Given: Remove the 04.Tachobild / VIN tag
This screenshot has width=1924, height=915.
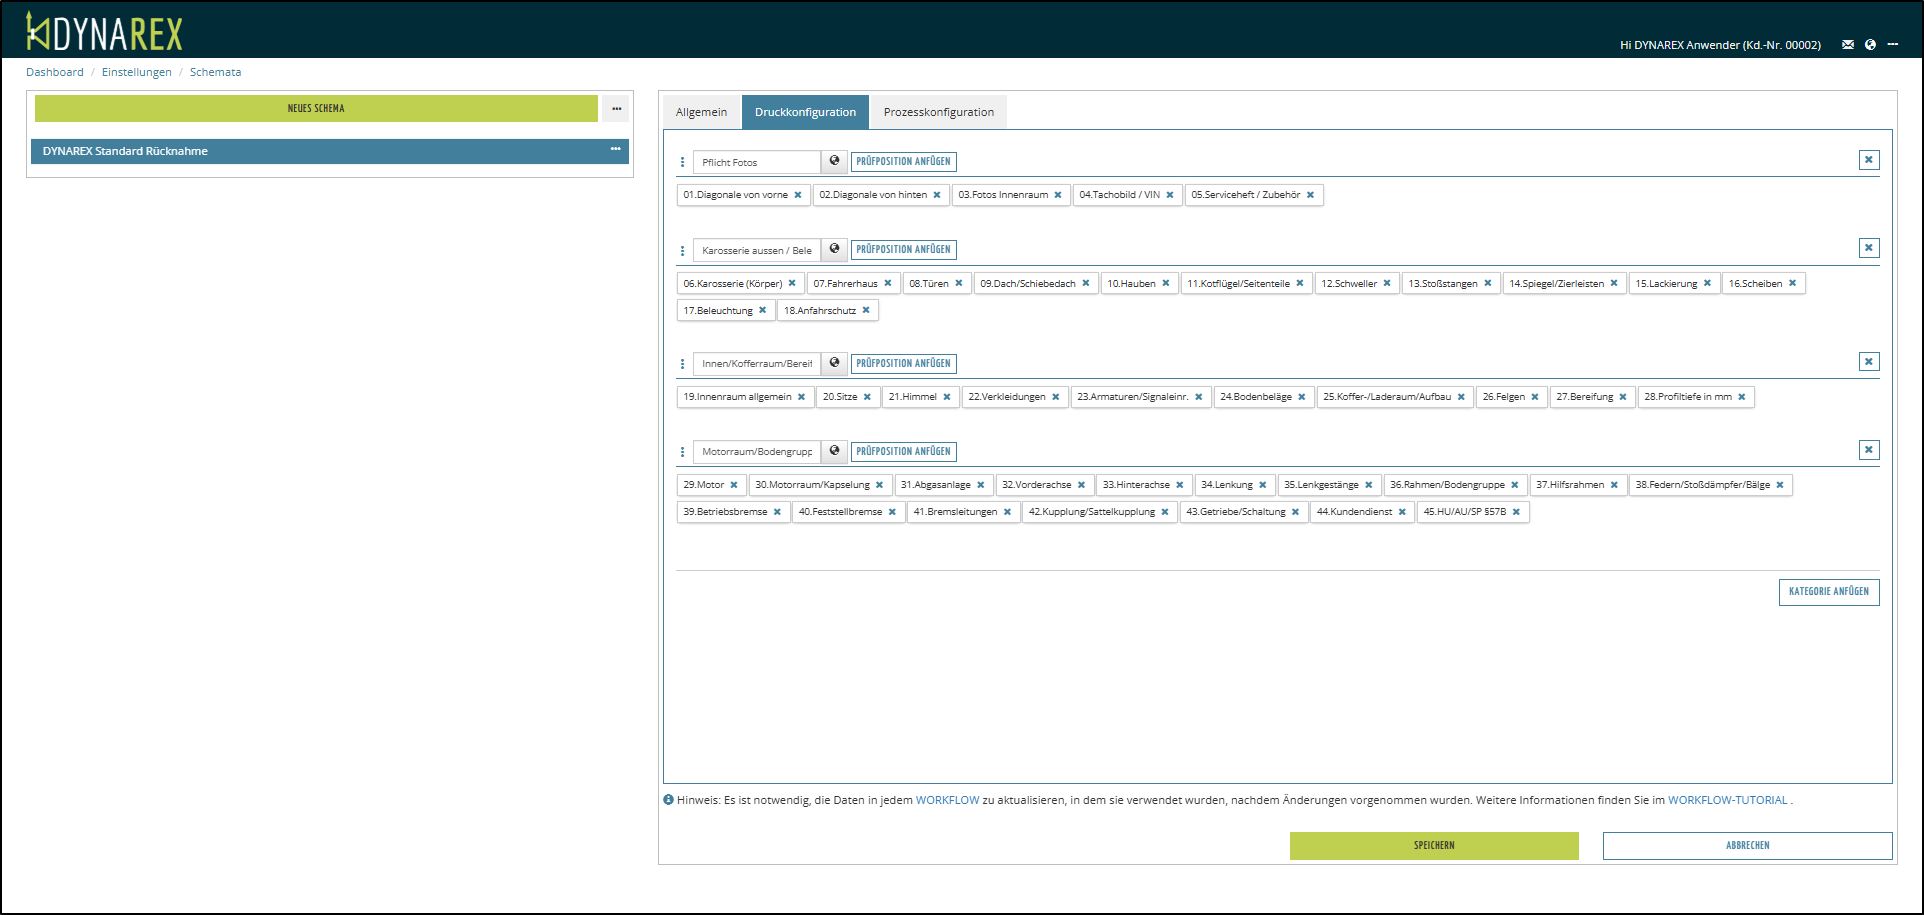Looking at the screenshot, I should click(1170, 195).
